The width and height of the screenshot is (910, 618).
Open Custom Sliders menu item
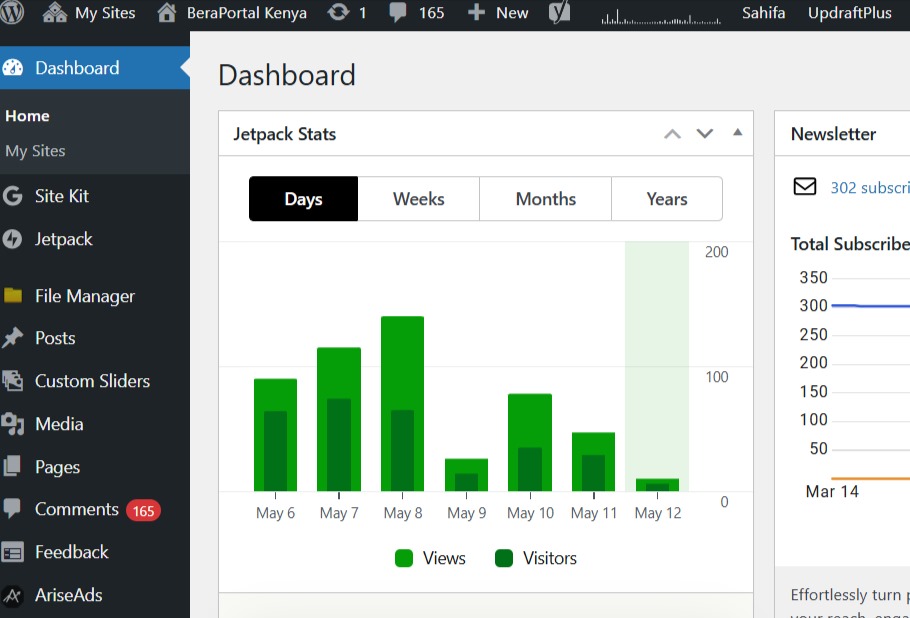click(x=92, y=381)
